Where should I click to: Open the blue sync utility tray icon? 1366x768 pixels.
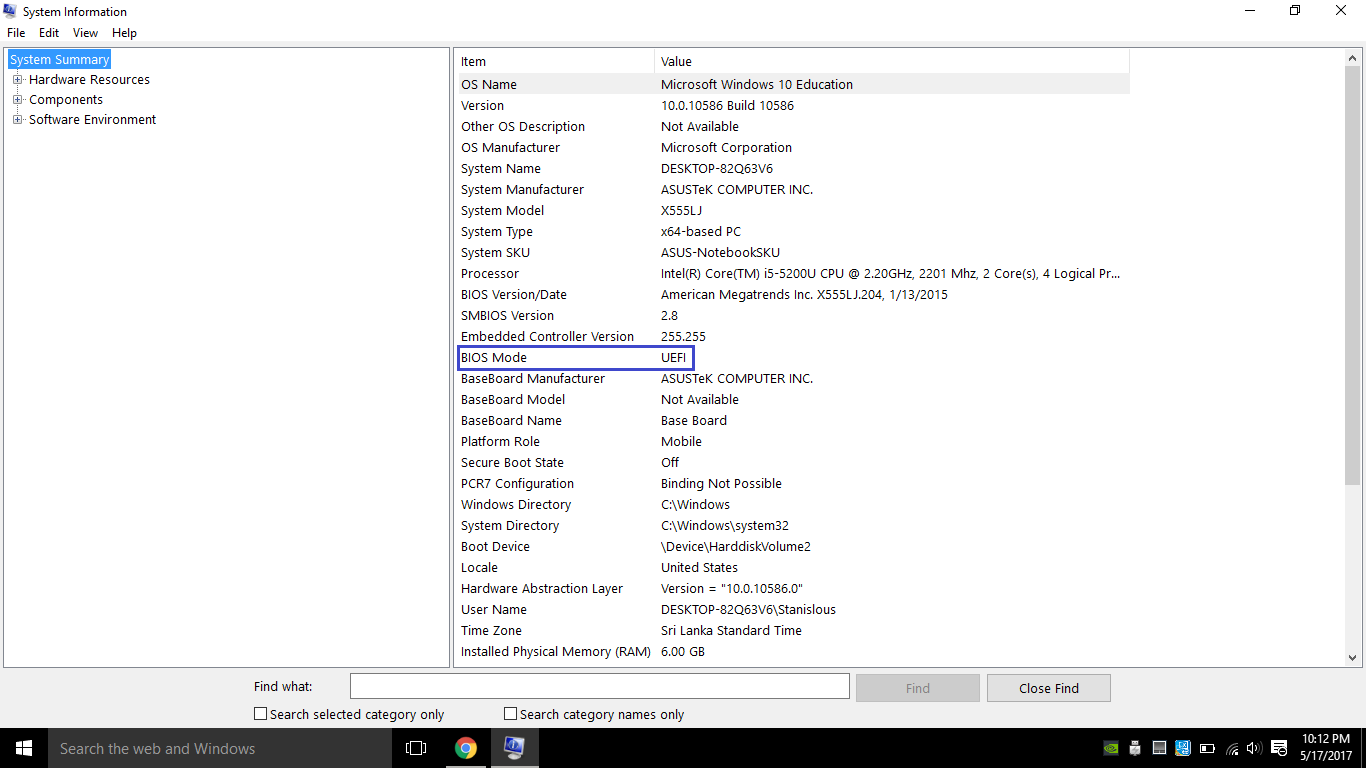tap(1183, 748)
